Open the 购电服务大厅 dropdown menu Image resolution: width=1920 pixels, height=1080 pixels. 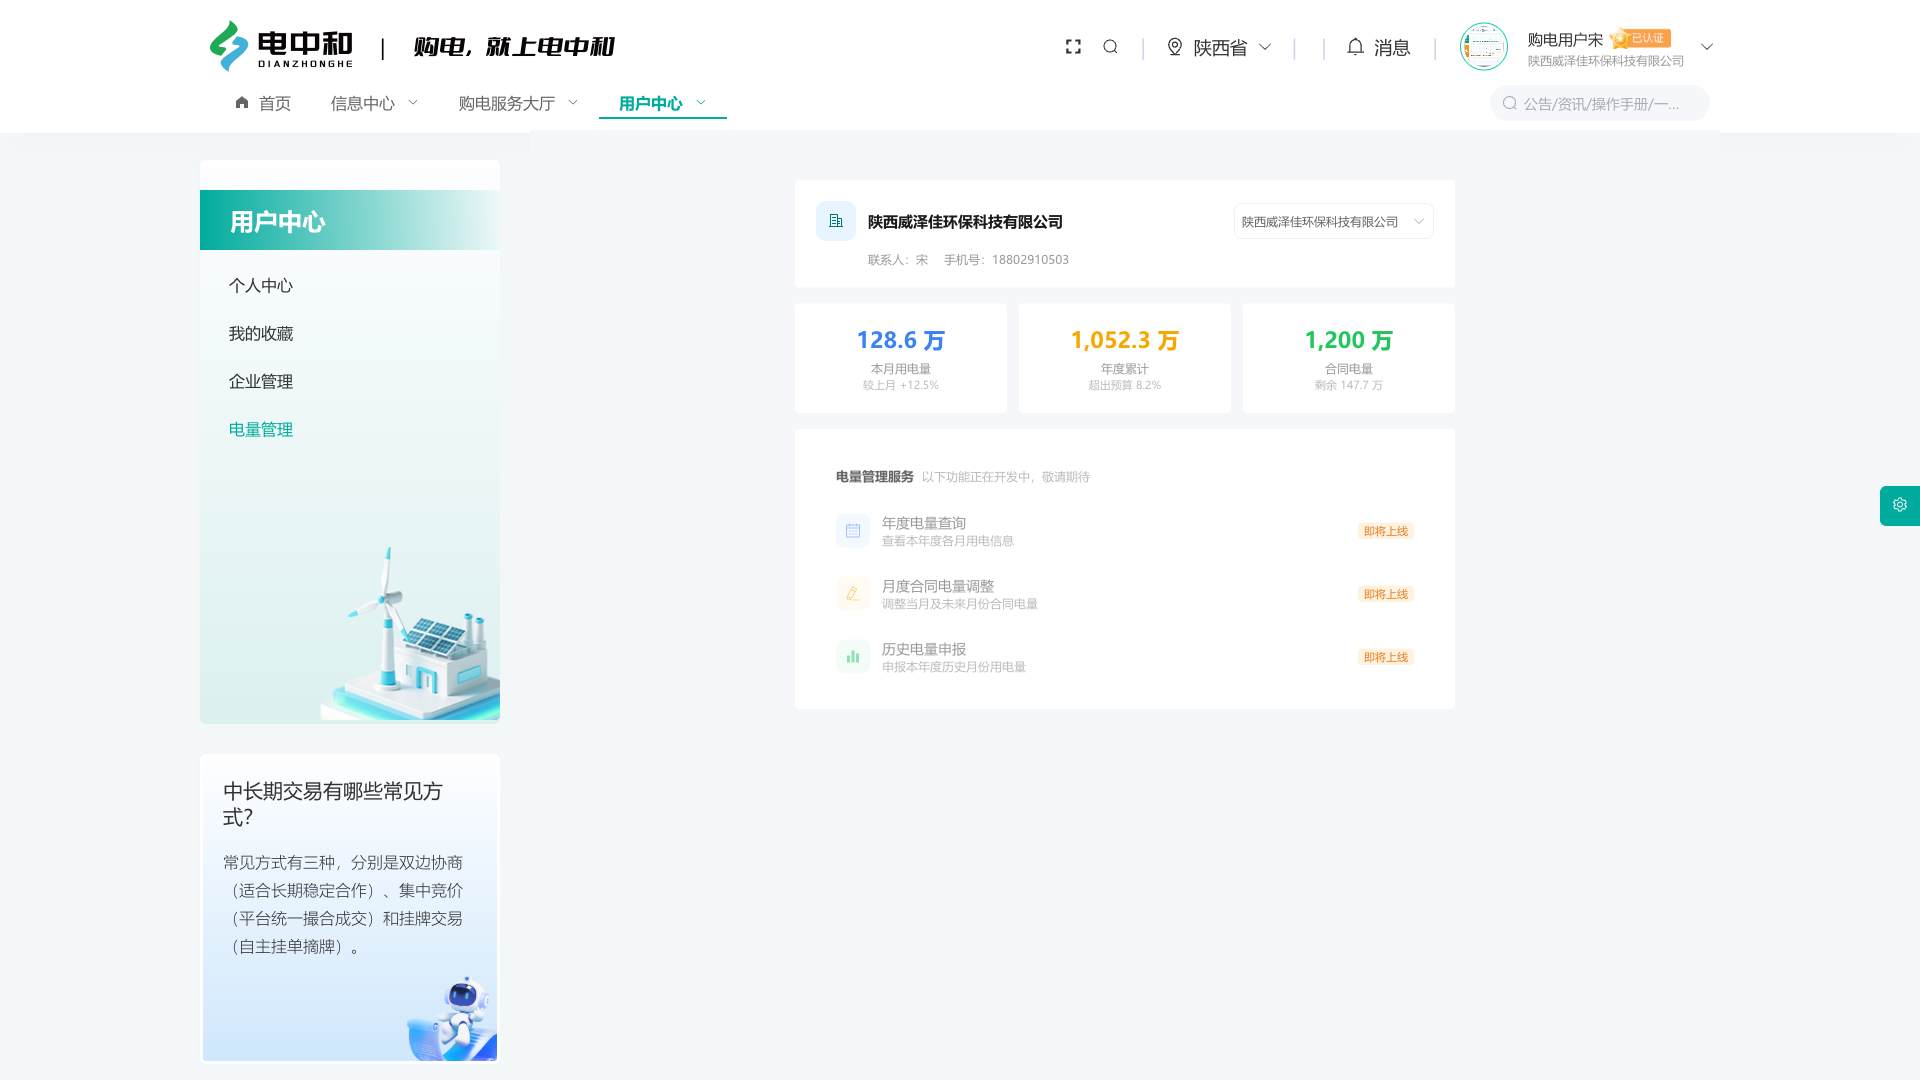point(518,103)
